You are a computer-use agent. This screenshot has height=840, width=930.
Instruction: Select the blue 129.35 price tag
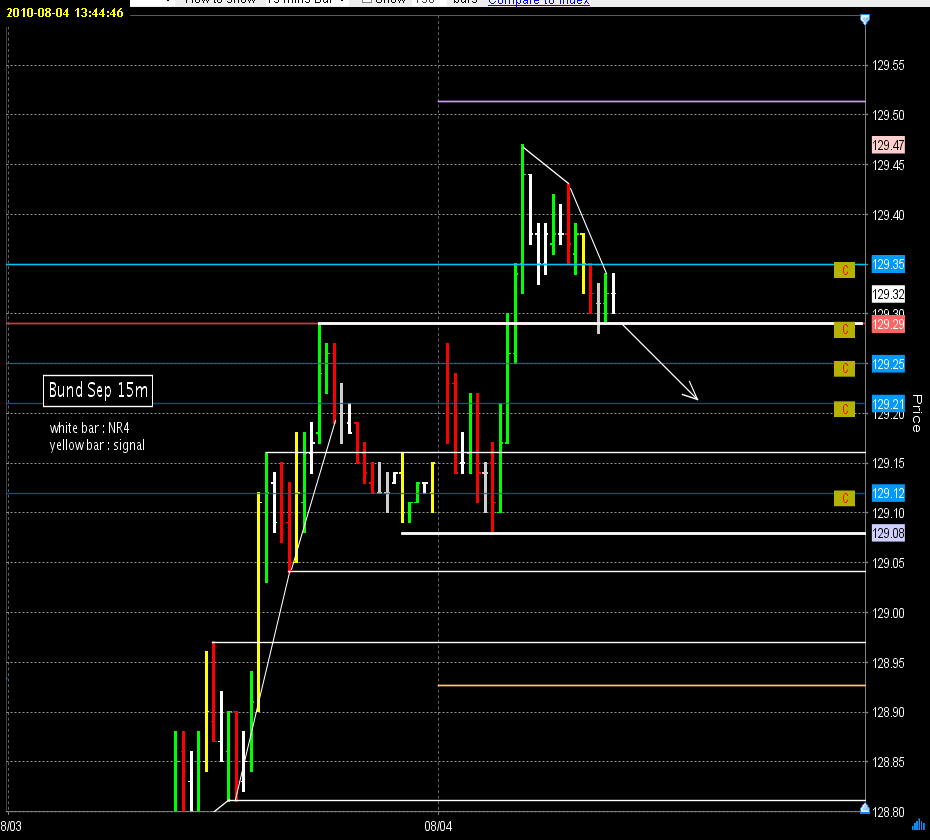(x=888, y=264)
